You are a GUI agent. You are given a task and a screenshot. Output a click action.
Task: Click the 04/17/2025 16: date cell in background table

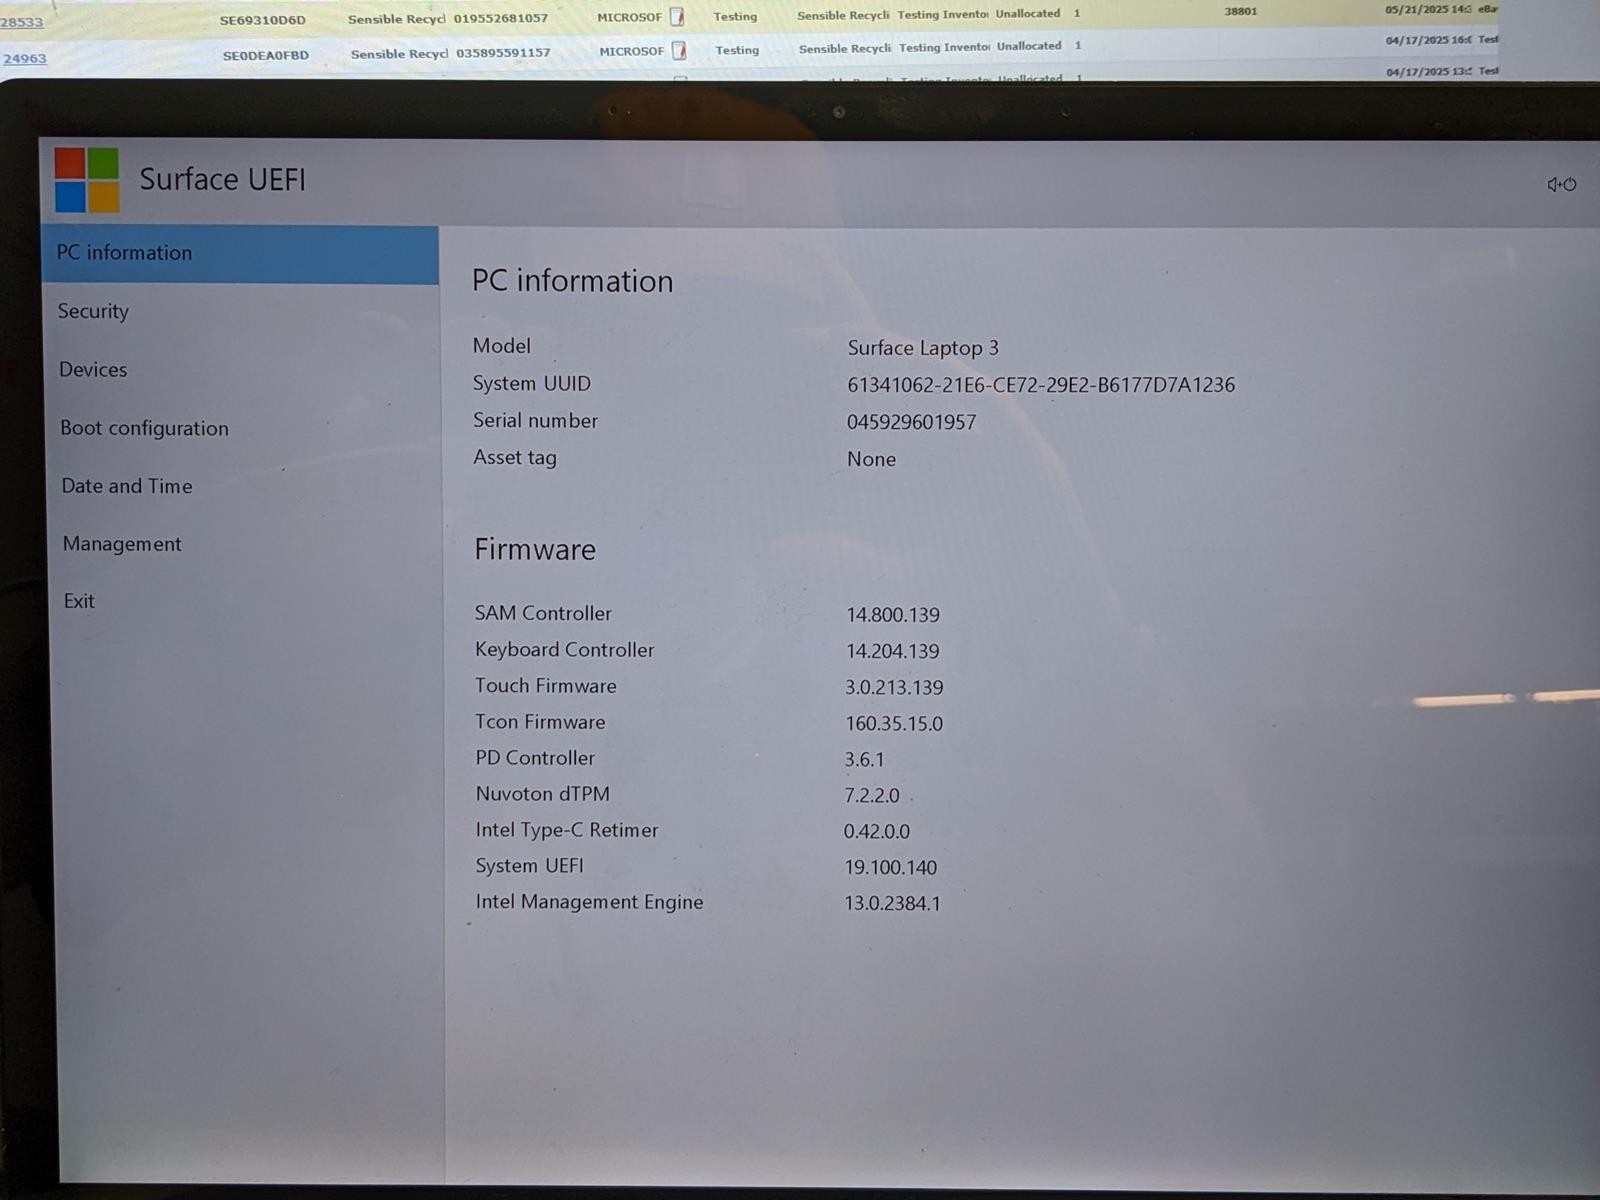coord(1428,40)
